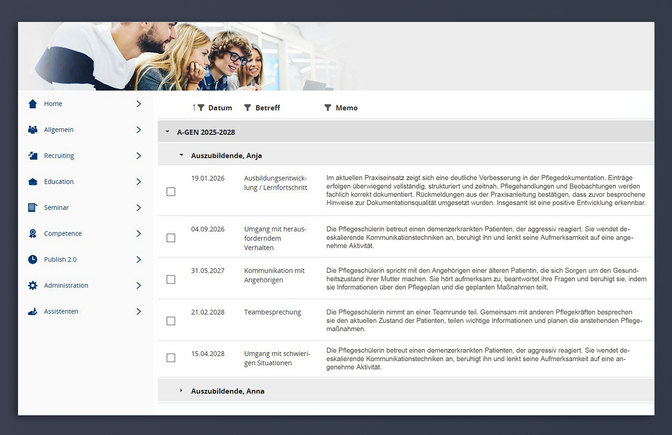
Task: Expand Assistenten submenu with its chevron arrow
Action: 138,312
